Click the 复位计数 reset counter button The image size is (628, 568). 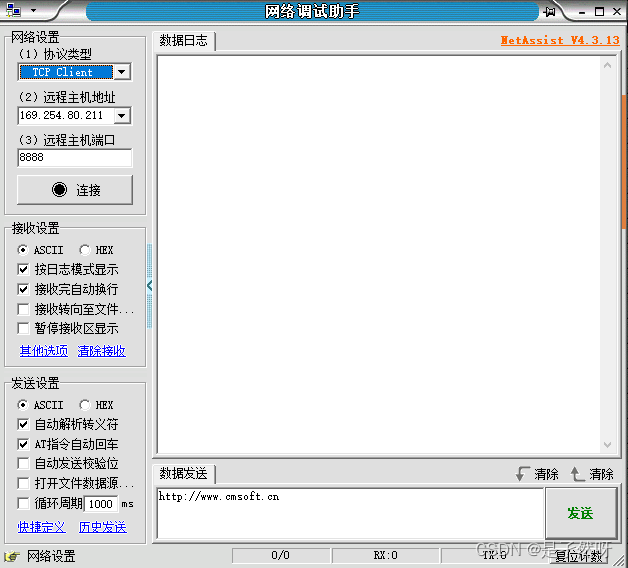579,556
